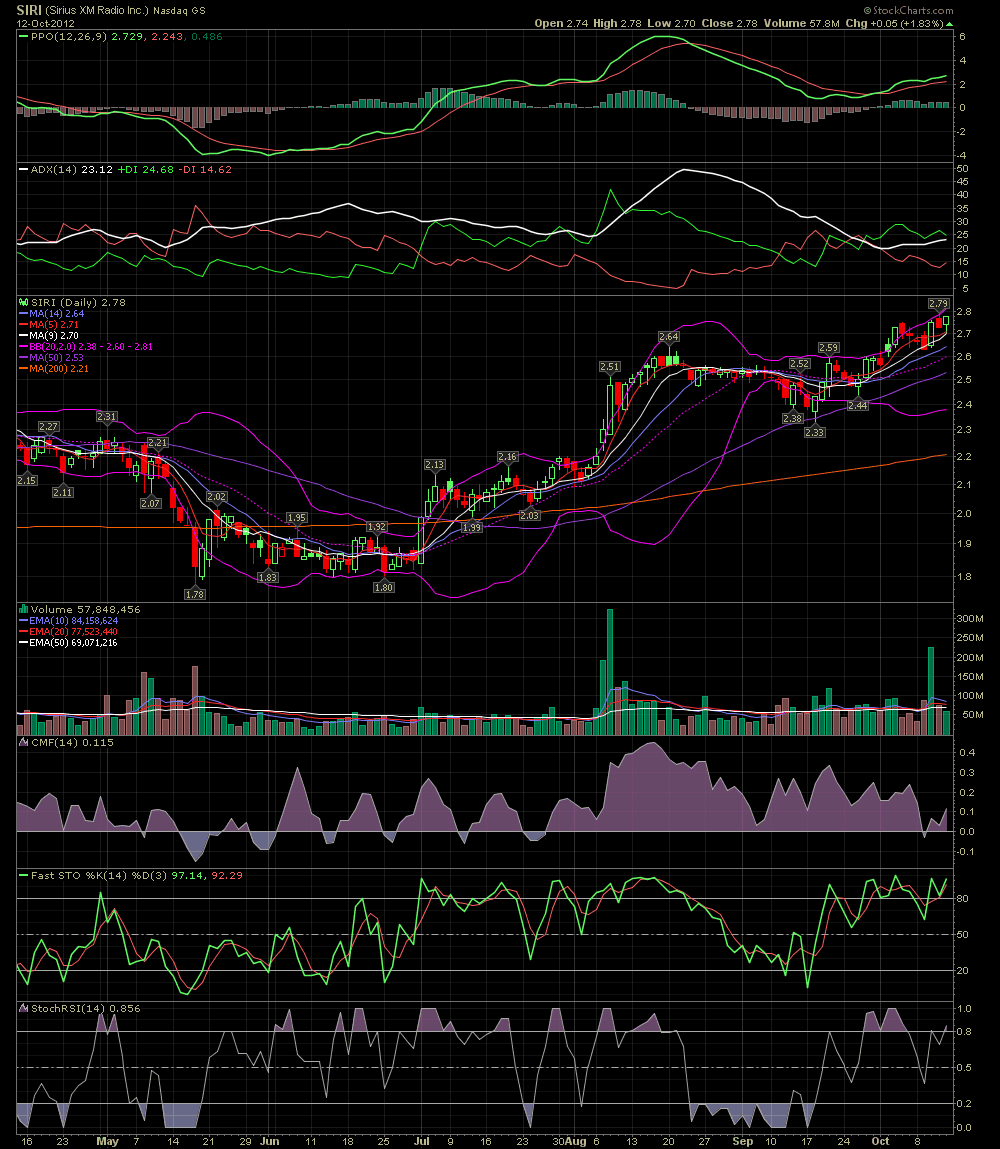The height and width of the screenshot is (1149, 1000).
Task: Click the May label on the date axis
Action: point(108,1141)
